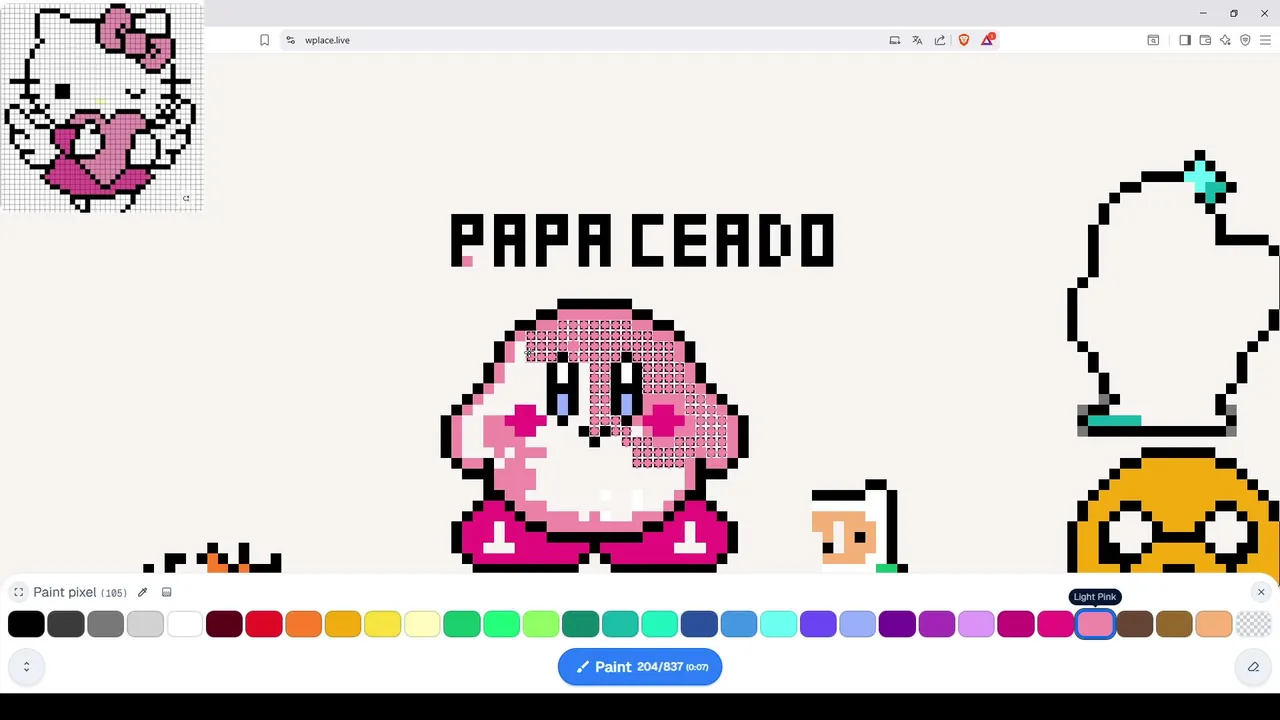Open the Leo AI sparkle icon
The width and height of the screenshot is (1280, 720).
(x=1225, y=40)
